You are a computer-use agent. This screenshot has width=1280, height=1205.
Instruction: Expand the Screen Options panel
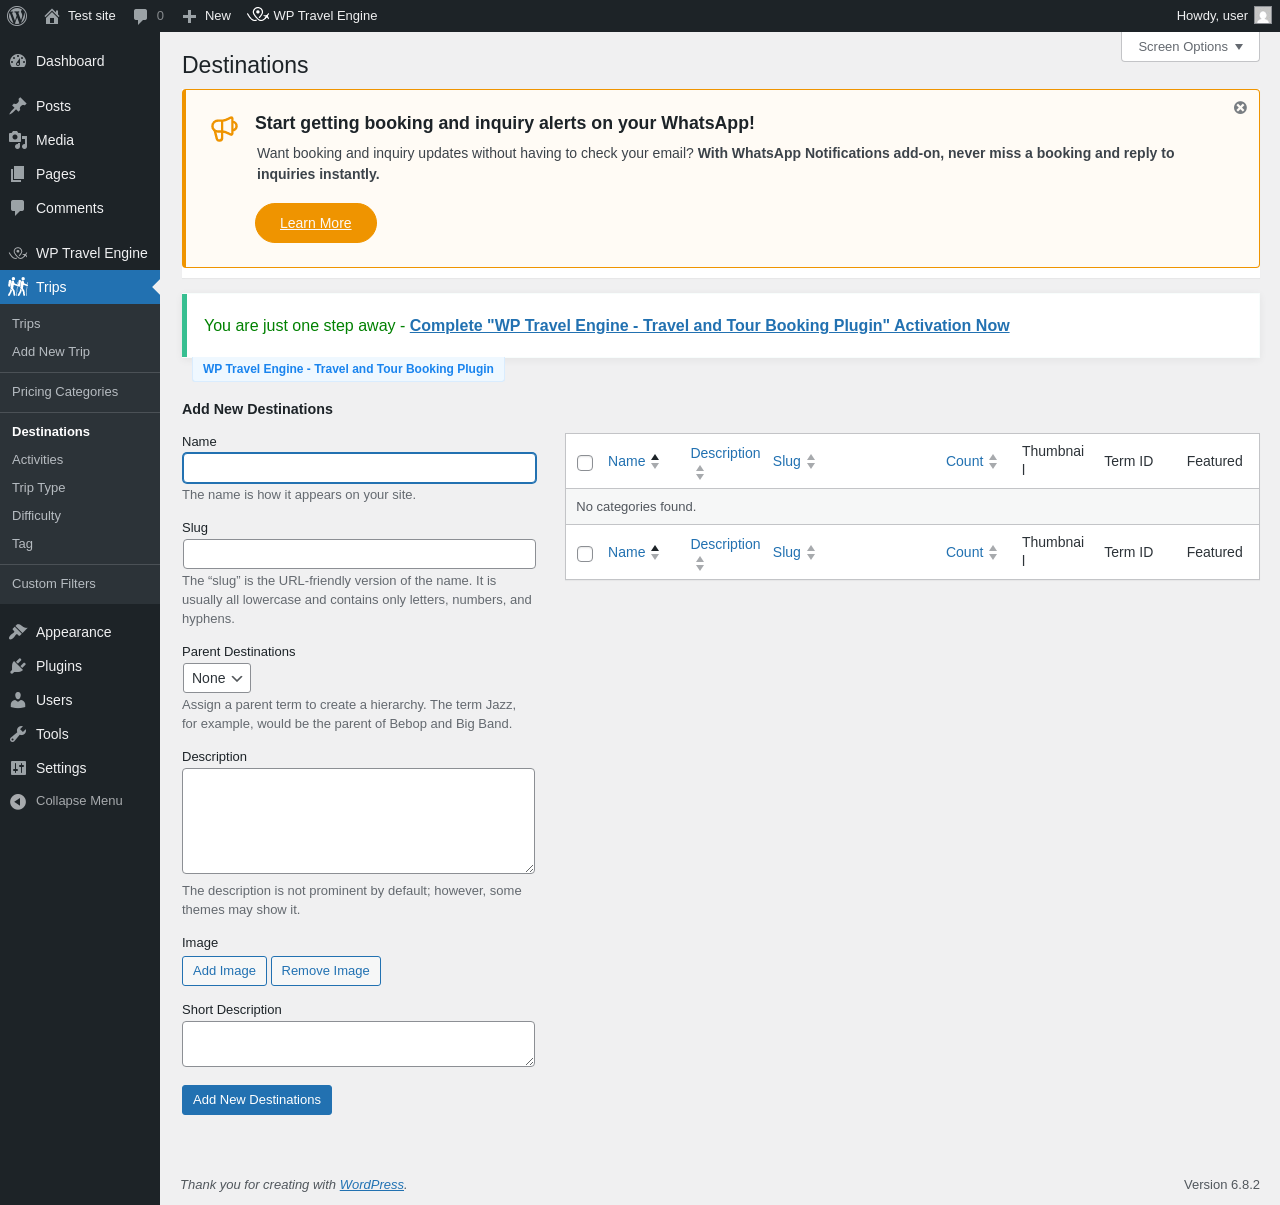(1190, 47)
